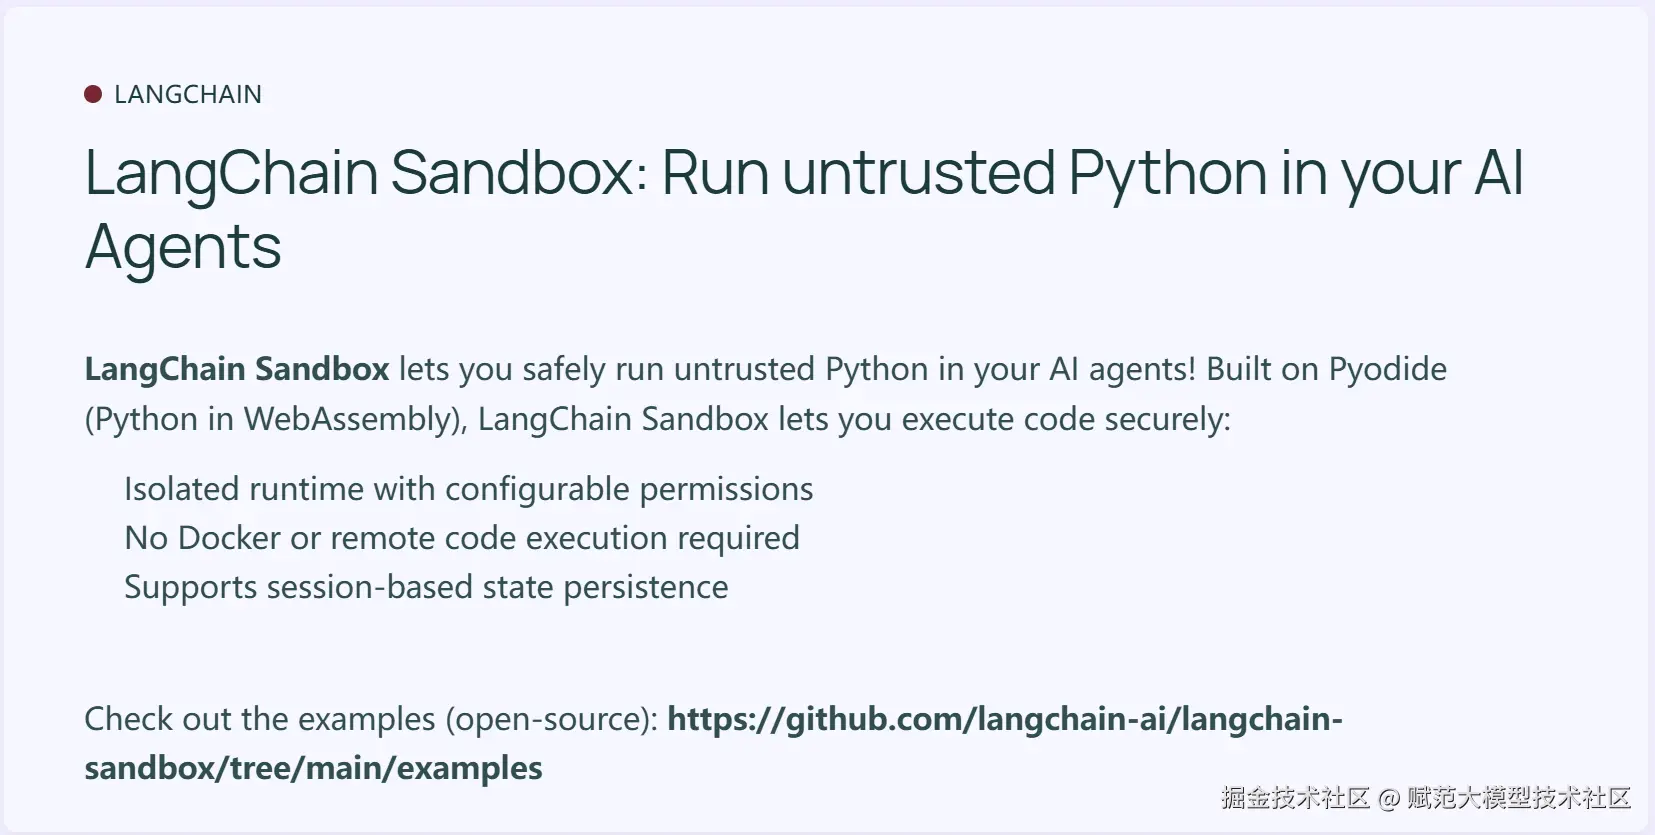Image resolution: width=1655 pixels, height=835 pixels.
Task: Click the article title's first line
Action: click(804, 172)
